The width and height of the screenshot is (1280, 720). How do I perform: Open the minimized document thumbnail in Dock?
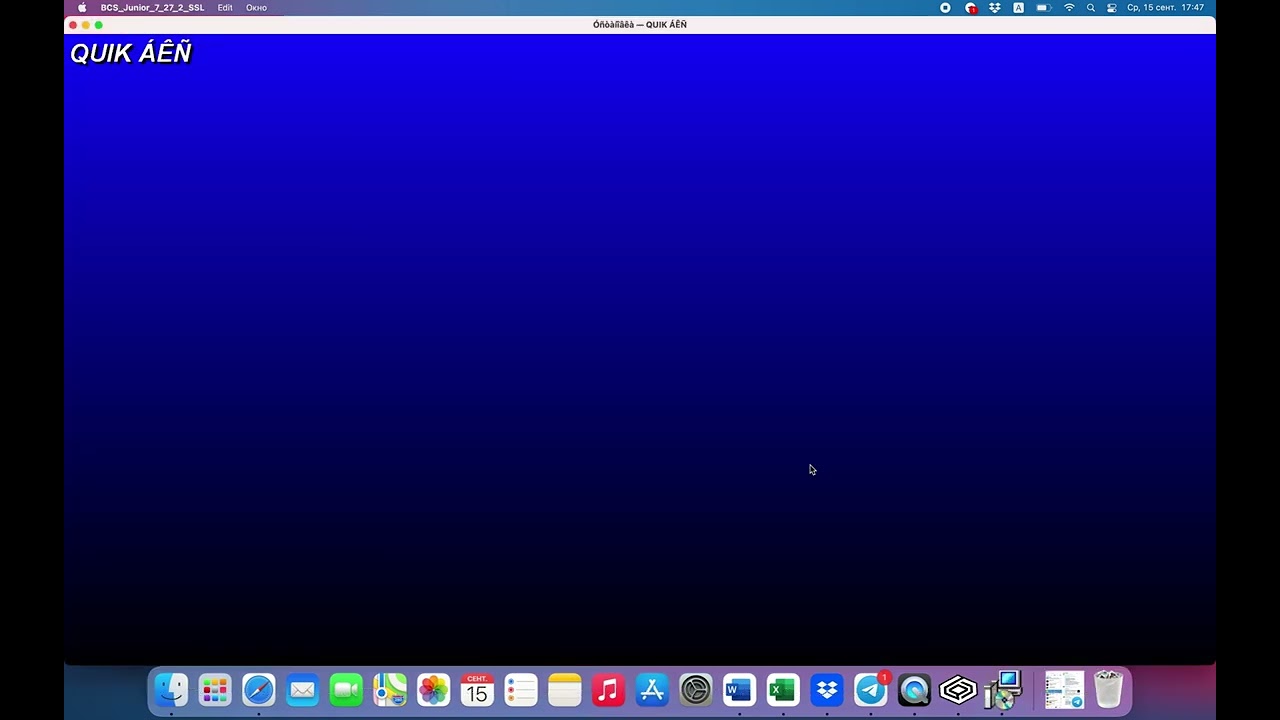click(x=1064, y=690)
